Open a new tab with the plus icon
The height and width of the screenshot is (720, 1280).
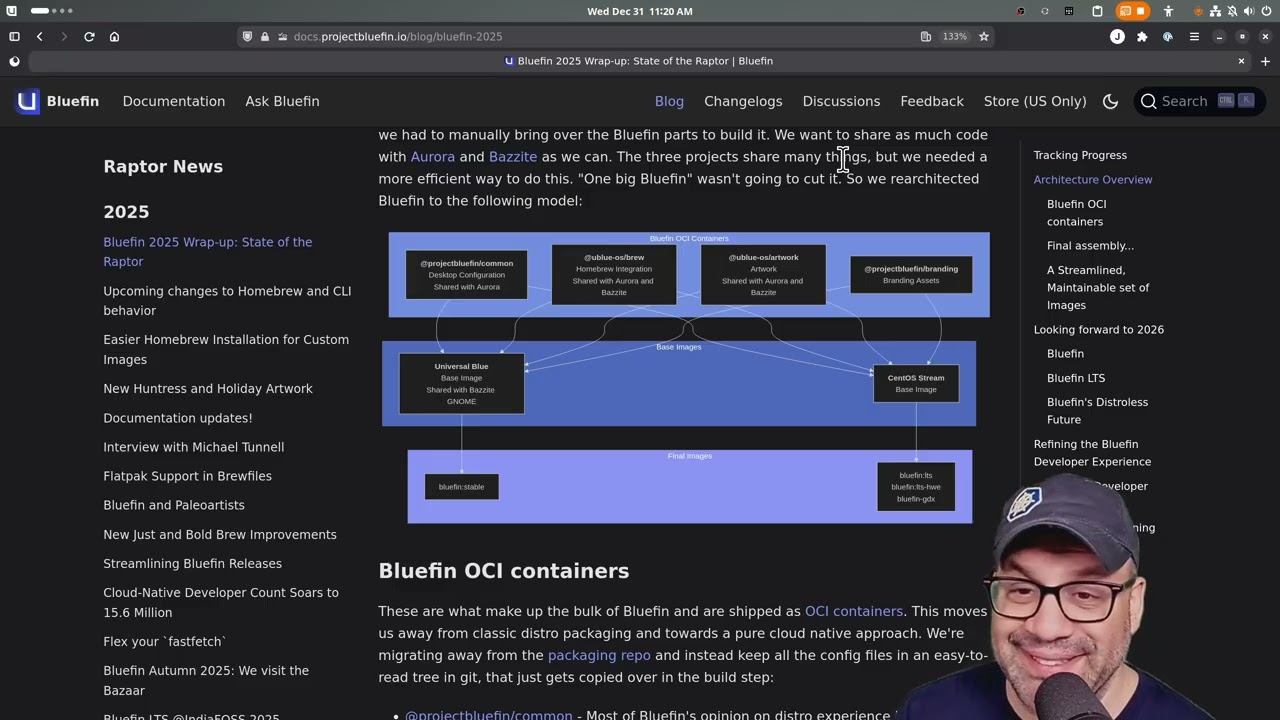pos(1265,61)
